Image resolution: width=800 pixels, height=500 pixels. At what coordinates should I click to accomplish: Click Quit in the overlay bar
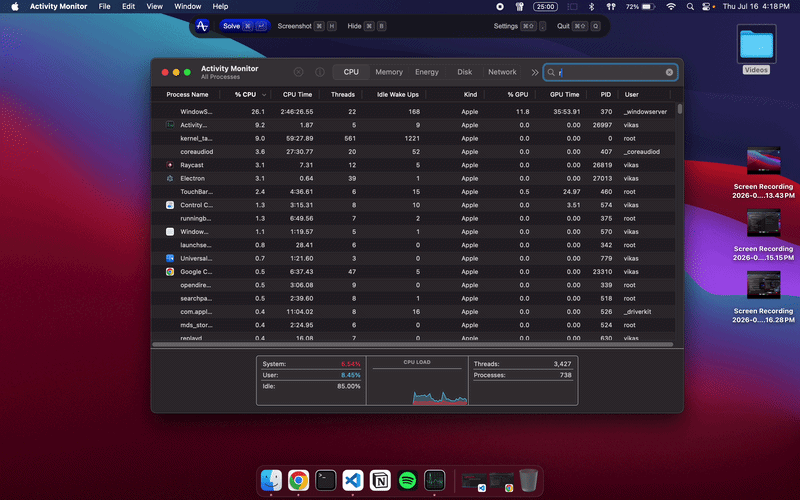[x=579, y=26]
